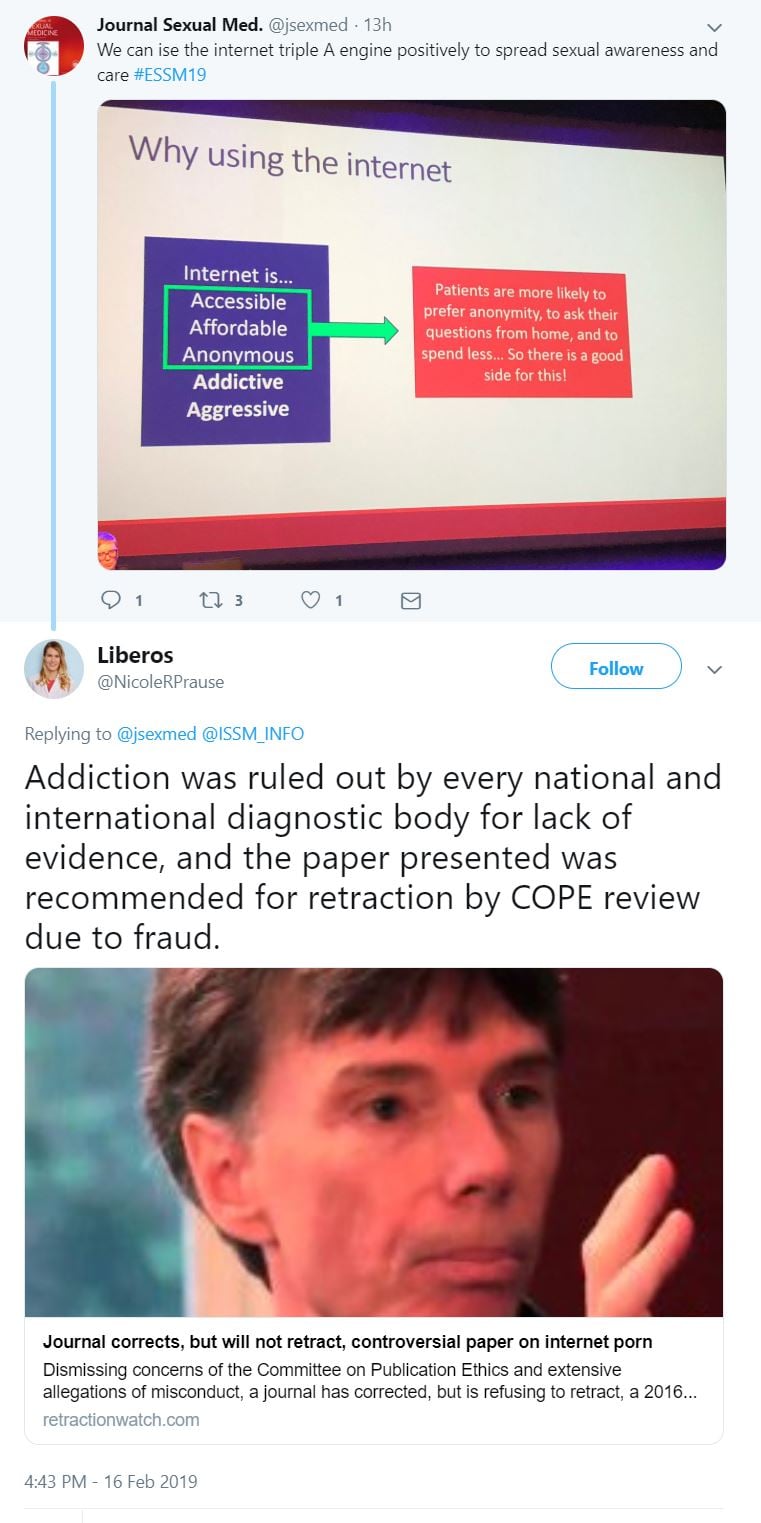Viewport: 761px width, 1523px height.
Task: Open the 4:43 PM - 16 Feb 2019 timestamp
Action: click(x=111, y=1481)
